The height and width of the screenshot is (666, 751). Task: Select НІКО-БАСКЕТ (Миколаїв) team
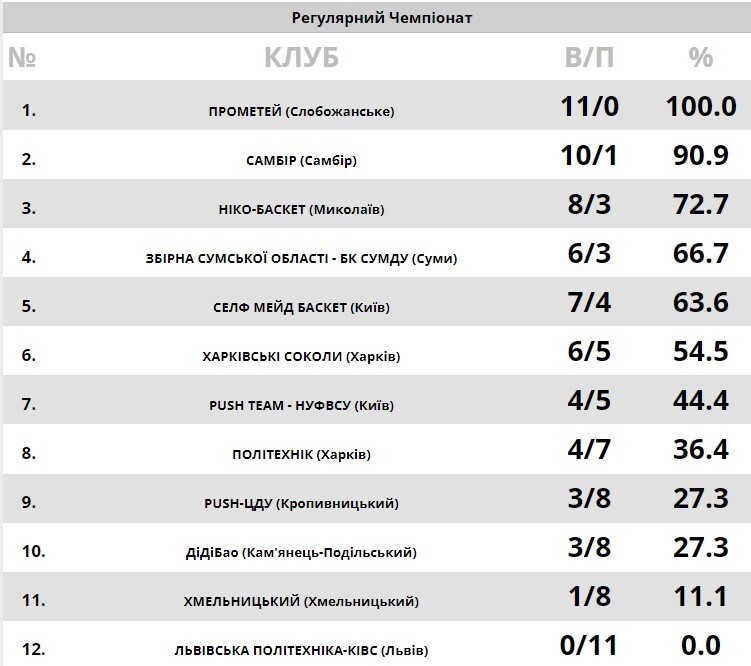pos(301,209)
